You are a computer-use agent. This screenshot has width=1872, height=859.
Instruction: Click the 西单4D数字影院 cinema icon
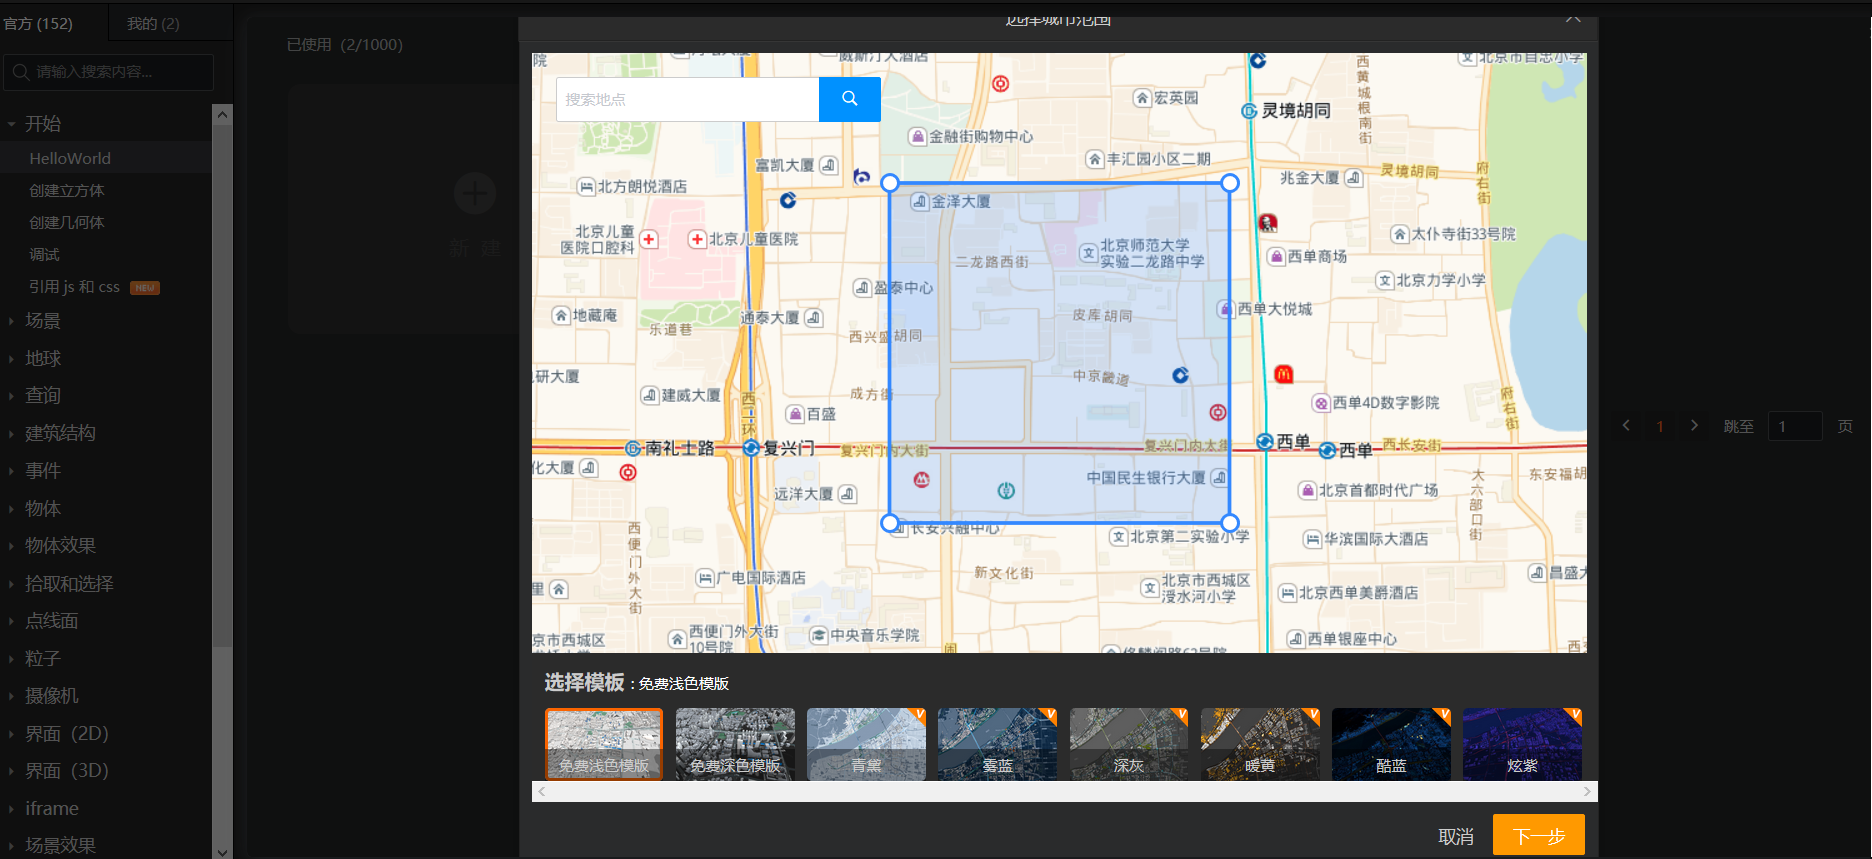(1321, 403)
